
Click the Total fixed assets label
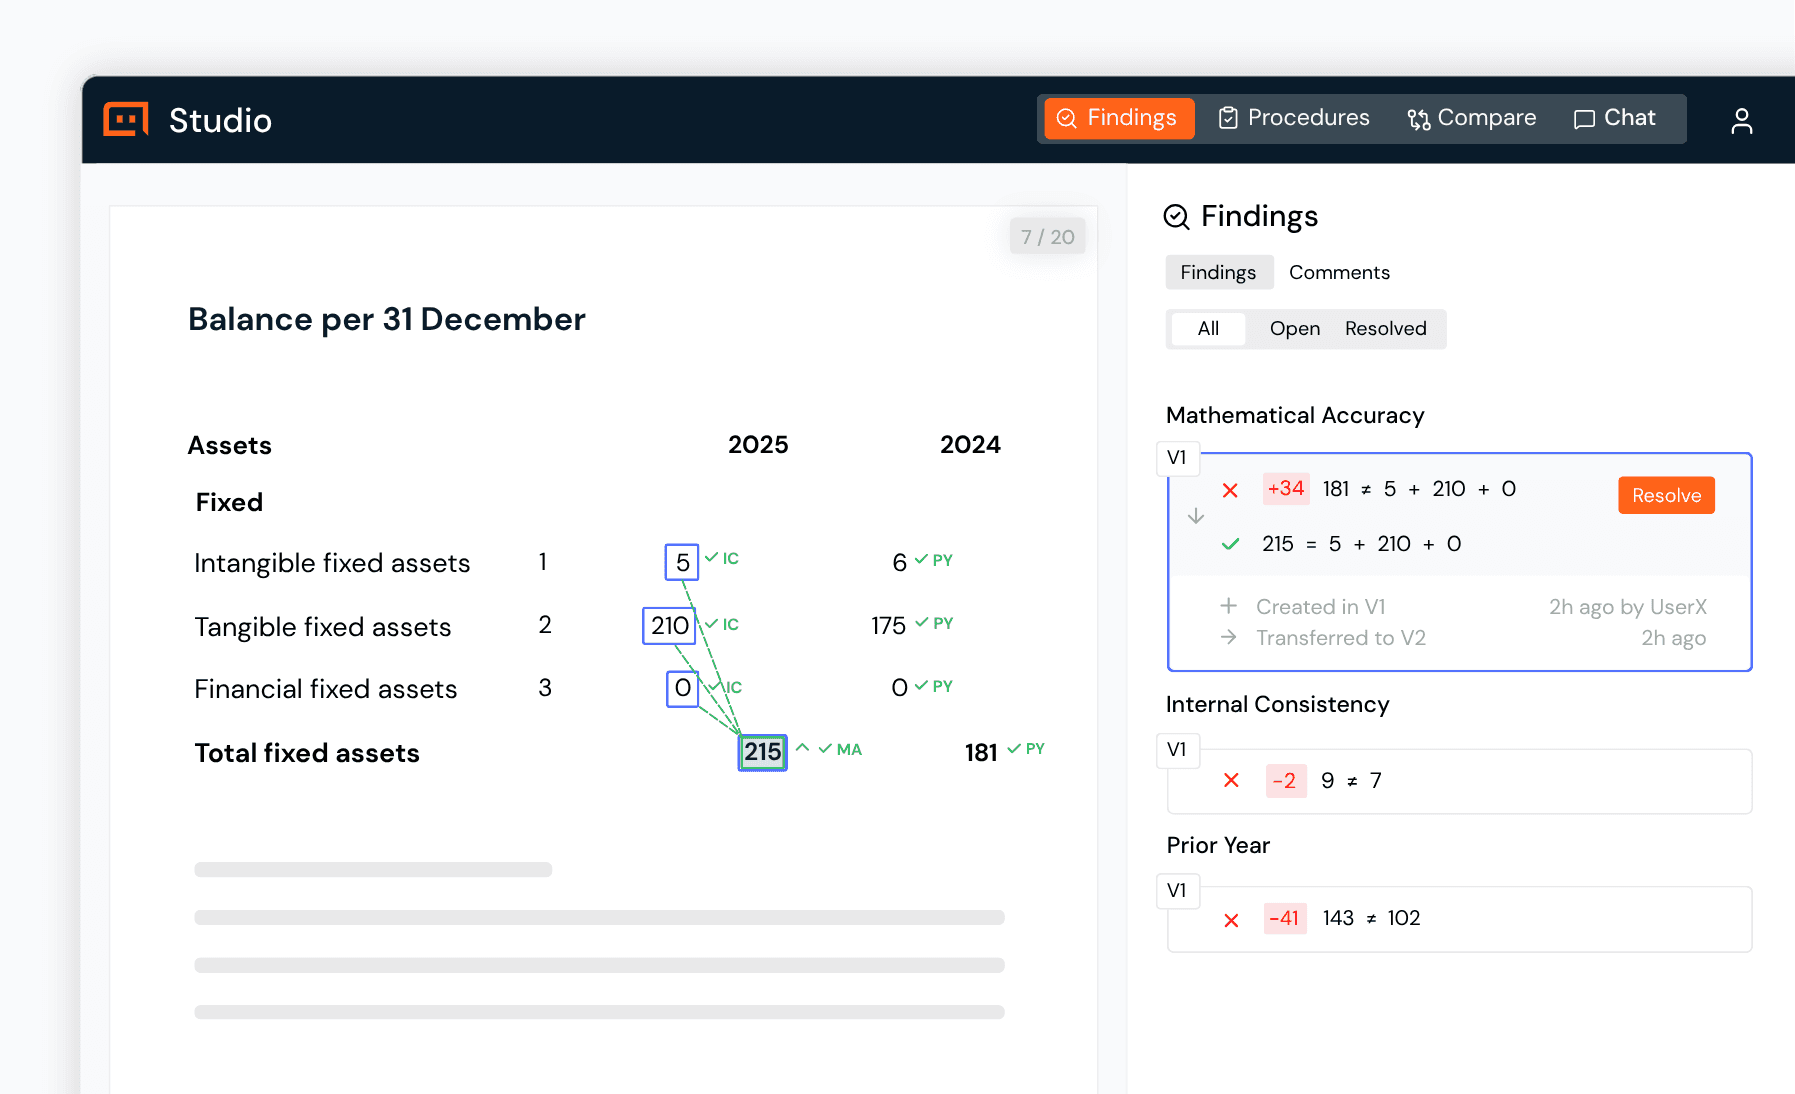coord(307,752)
